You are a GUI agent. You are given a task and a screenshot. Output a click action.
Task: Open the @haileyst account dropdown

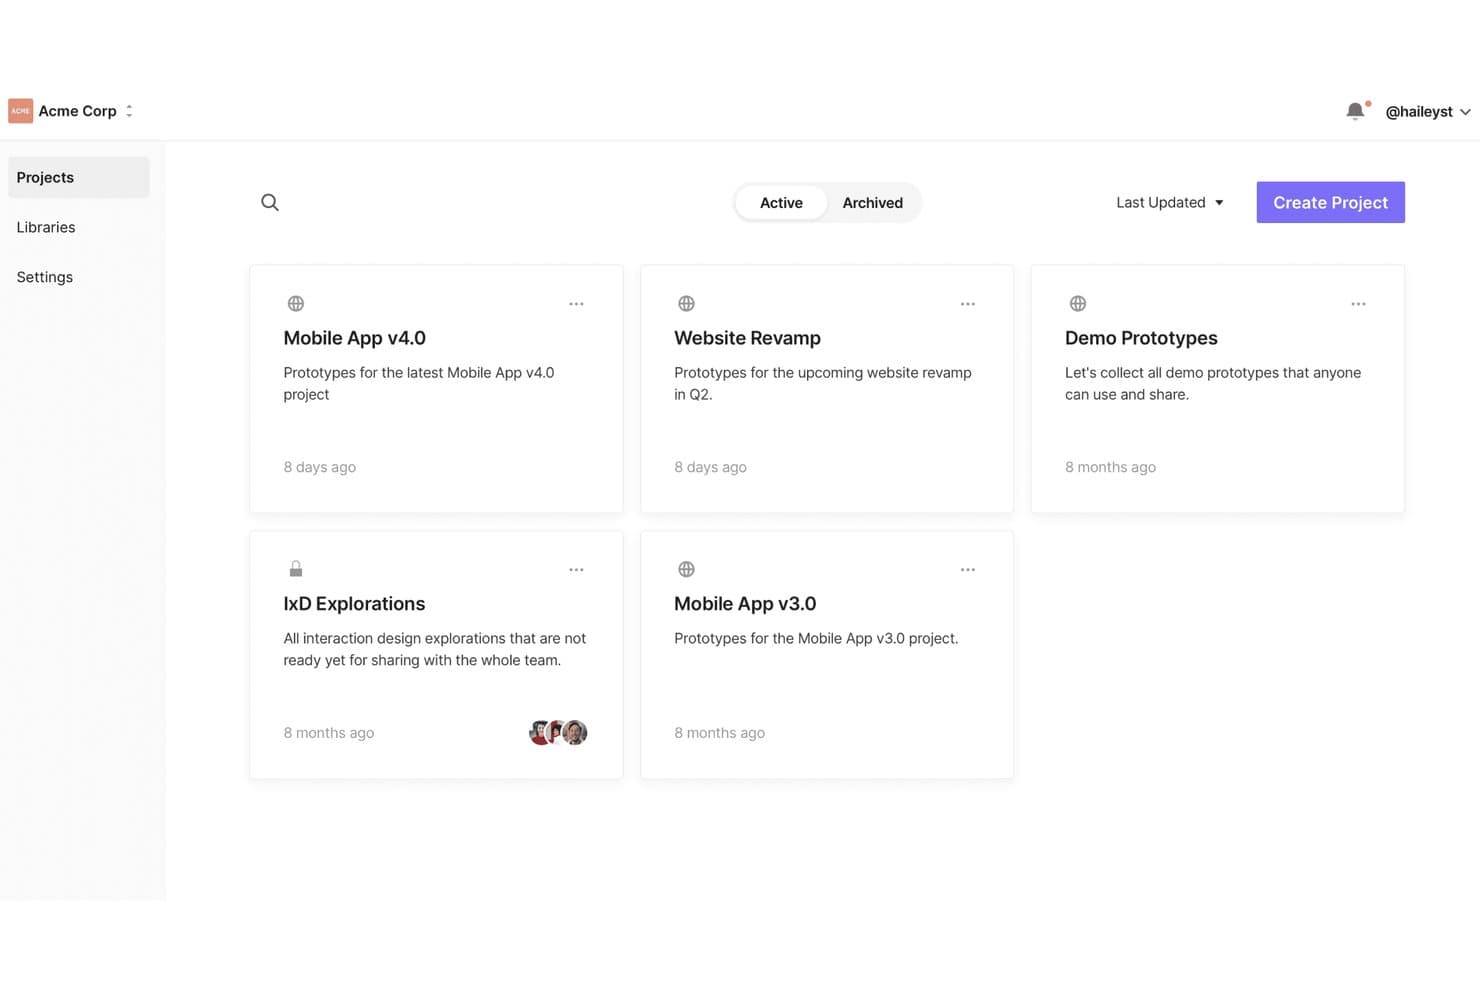[x=1427, y=112]
